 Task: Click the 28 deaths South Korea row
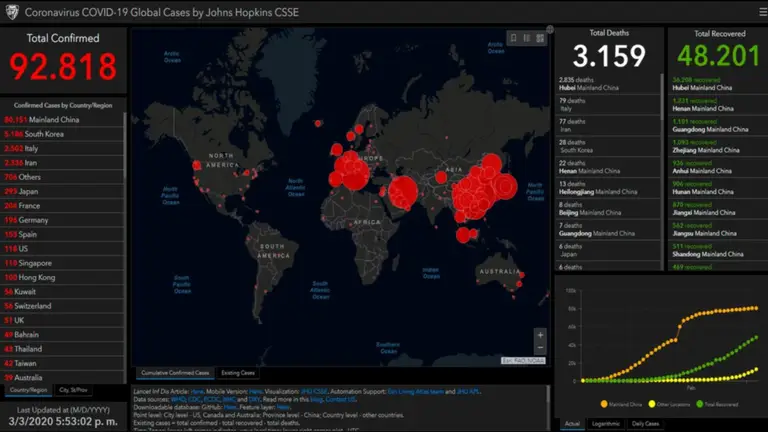click(x=607, y=146)
